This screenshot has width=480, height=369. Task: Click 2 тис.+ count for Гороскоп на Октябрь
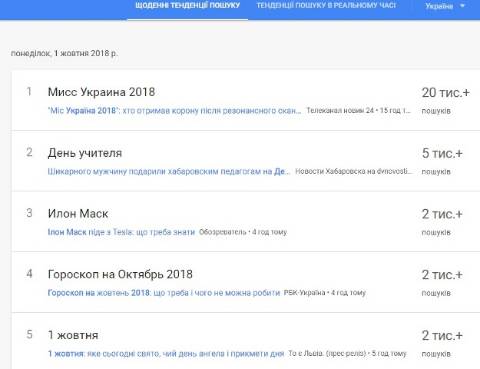(442, 275)
